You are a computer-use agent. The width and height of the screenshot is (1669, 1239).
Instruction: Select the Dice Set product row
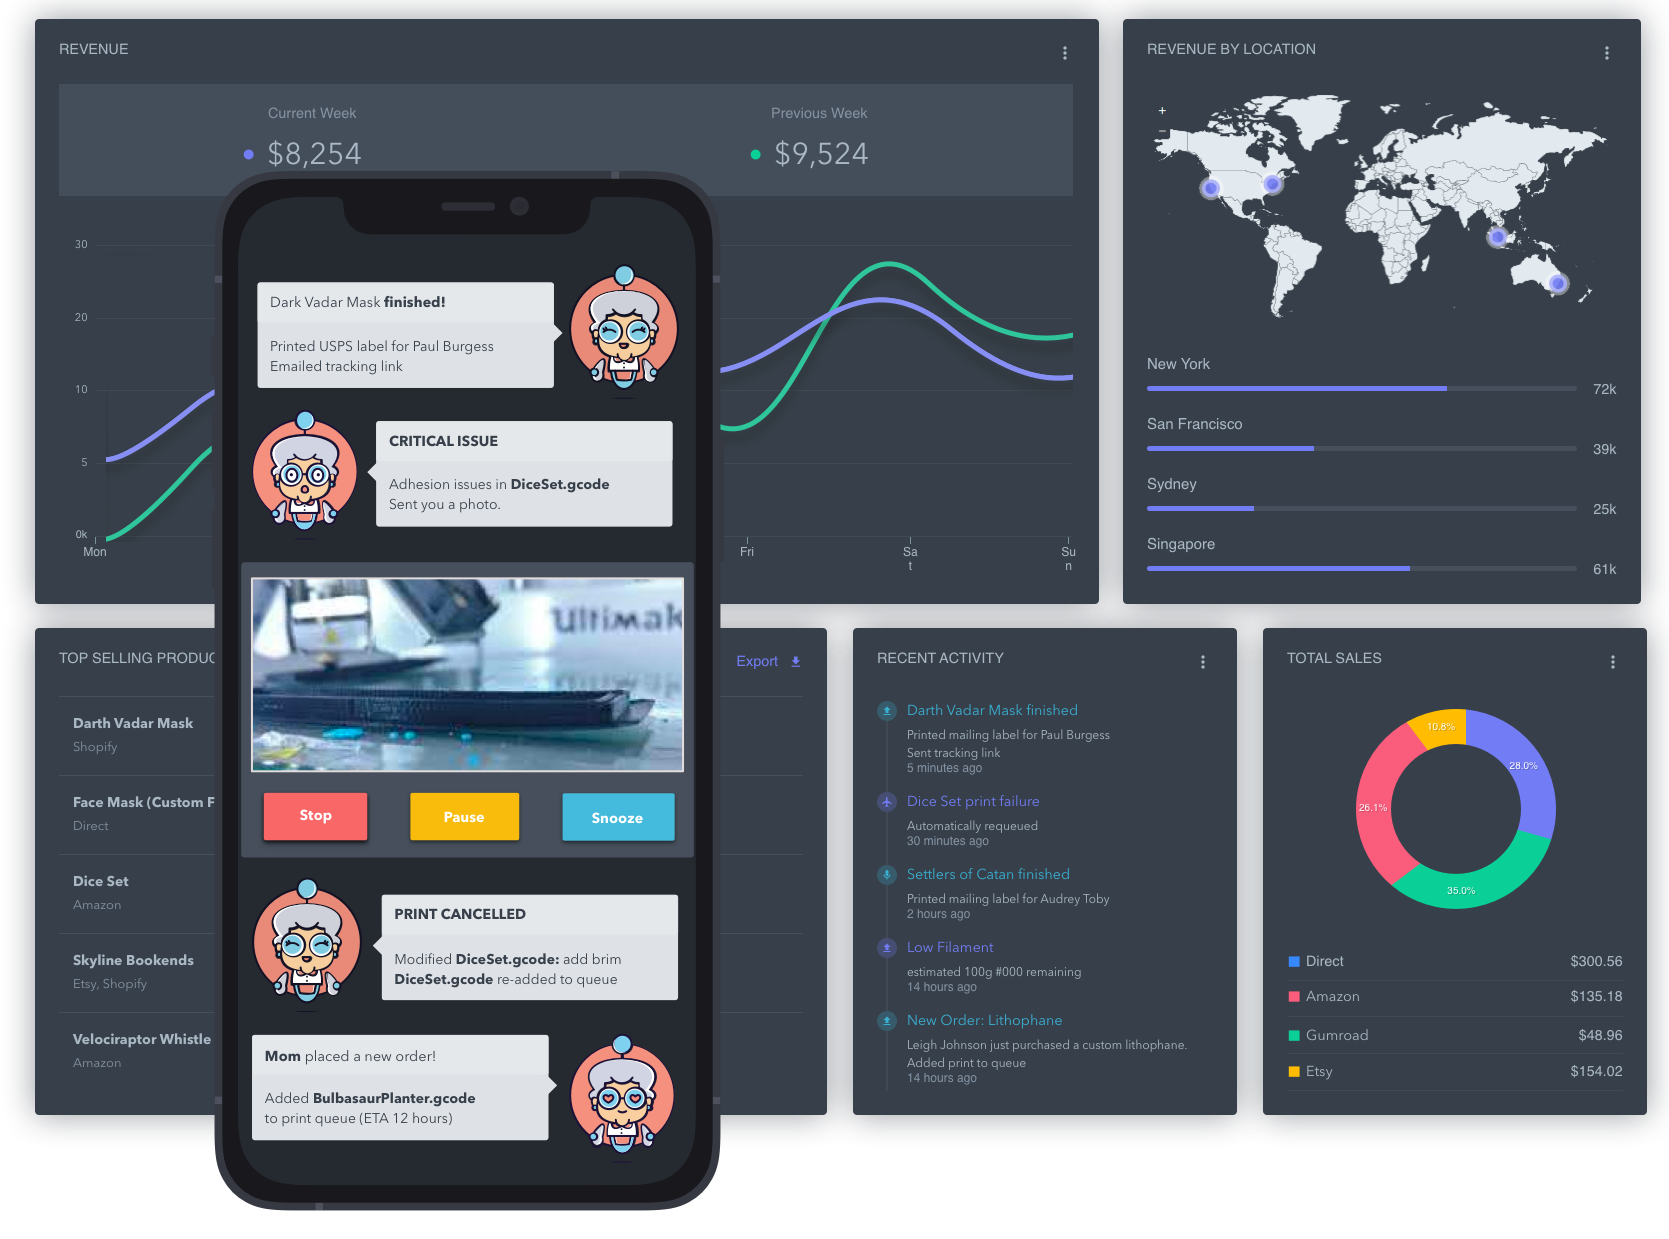pyautogui.click(x=137, y=893)
